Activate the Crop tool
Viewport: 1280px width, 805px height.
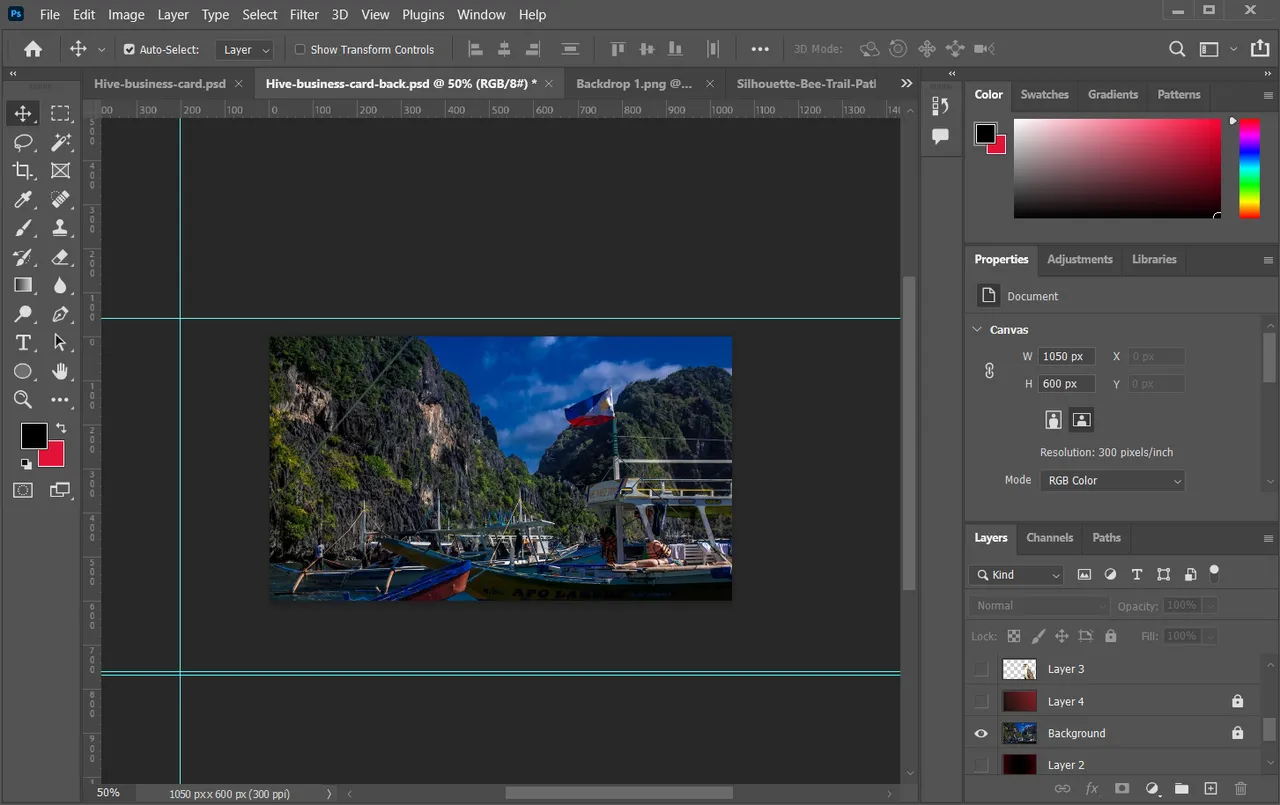point(23,171)
